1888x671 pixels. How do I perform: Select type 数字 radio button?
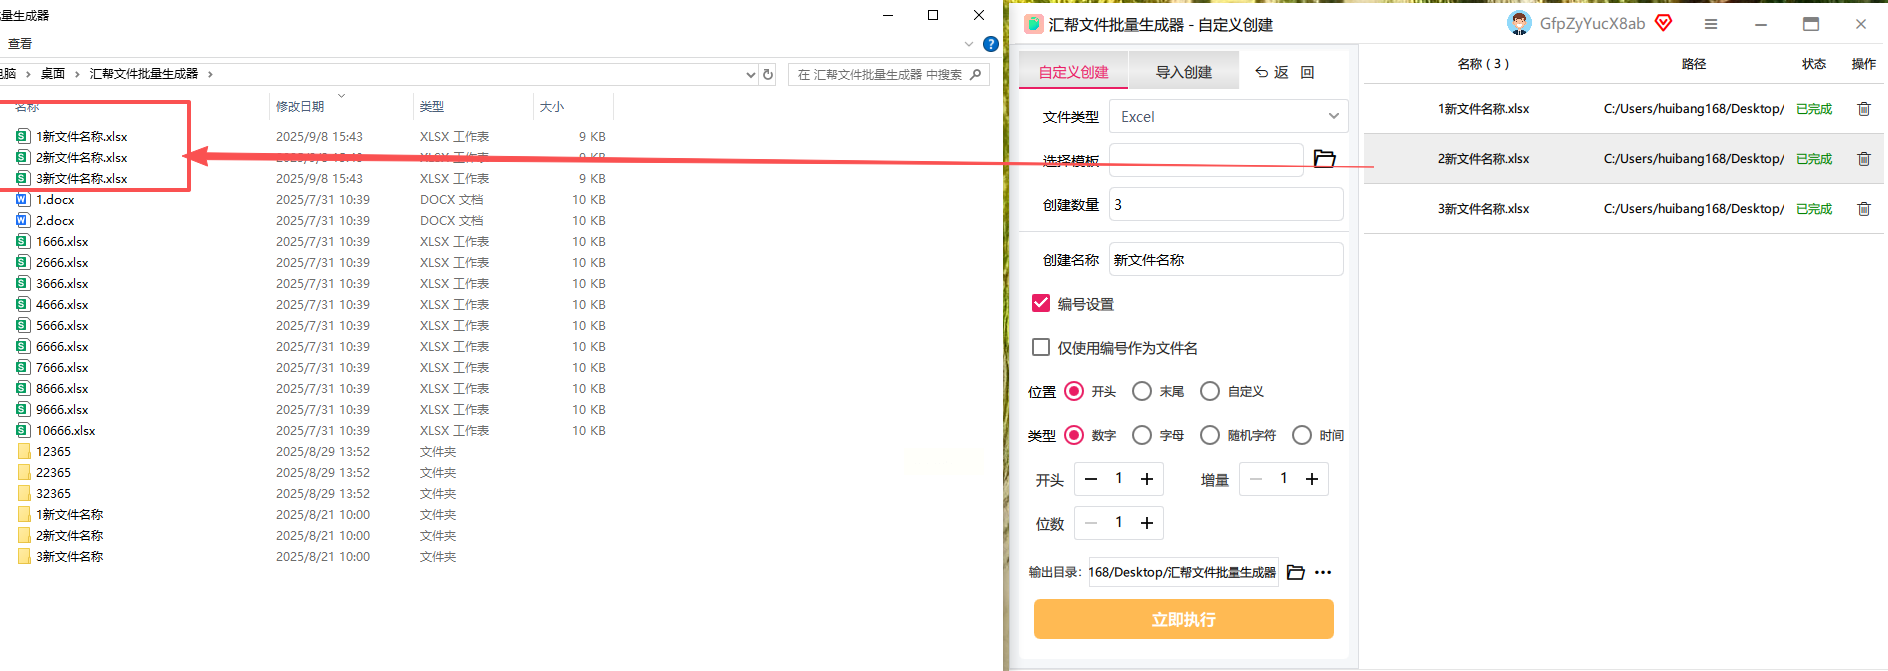click(1074, 435)
